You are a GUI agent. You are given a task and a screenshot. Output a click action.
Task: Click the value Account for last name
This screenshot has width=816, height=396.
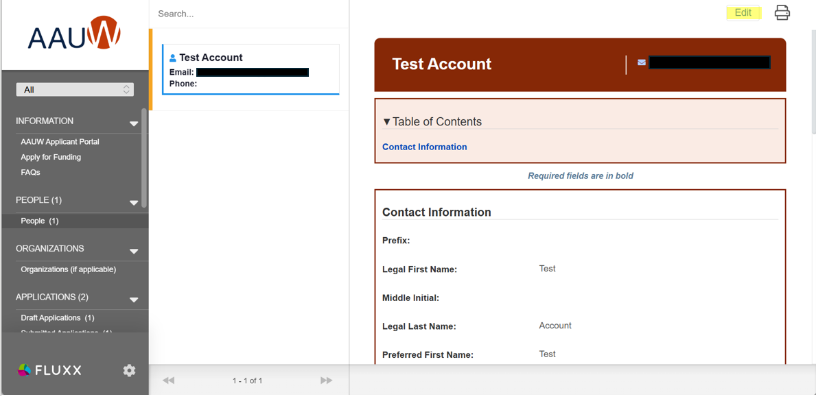point(555,326)
